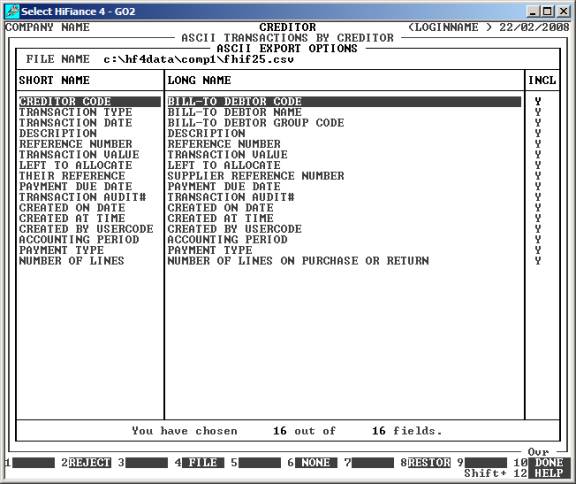Select SUPPLIER REFERENCE NUMBER long name
This screenshot has width=576, height=484.
coord(256,176)
